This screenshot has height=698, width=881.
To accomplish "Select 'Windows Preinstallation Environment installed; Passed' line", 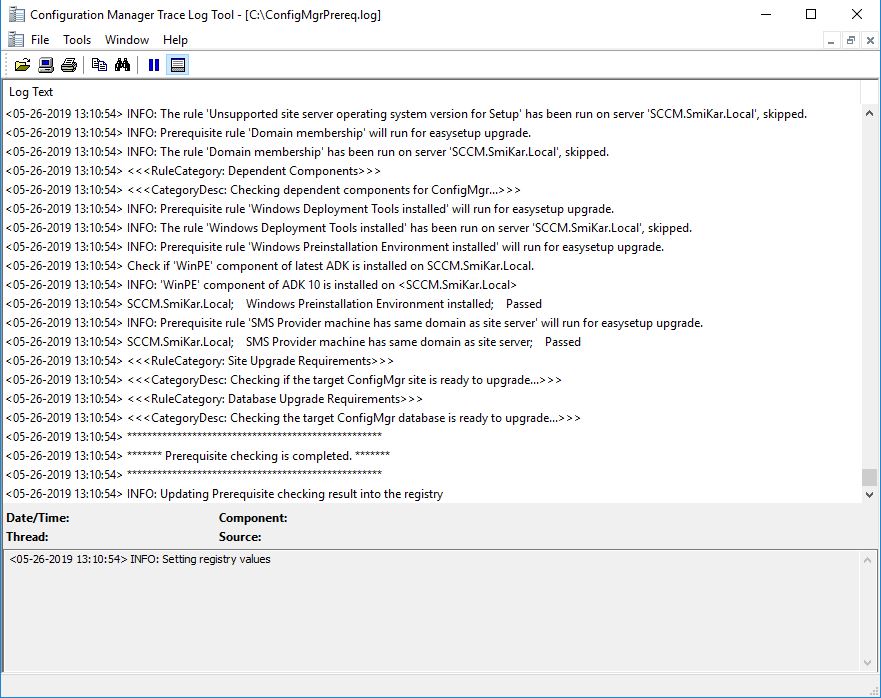I will coord(431,304).
